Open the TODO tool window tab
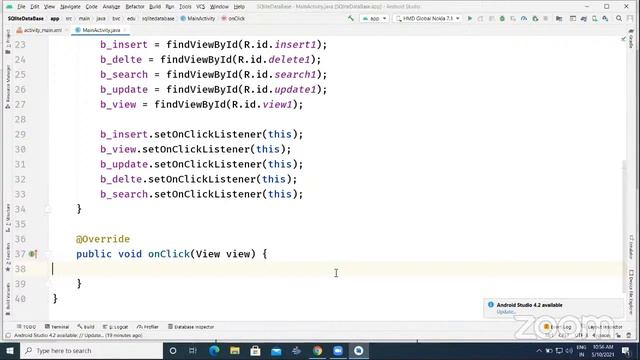 point(26,327)
